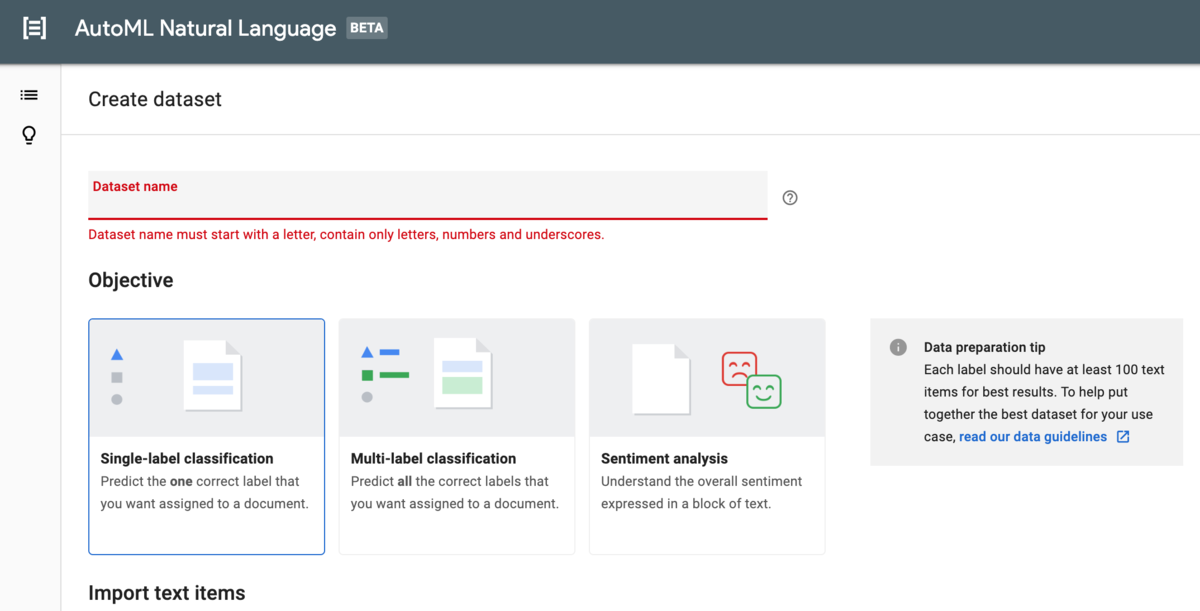Image resolution: width=1200 pixels, height=611 pixels.
Task: Click the help icon beside Dataset name
Action: (790, 198)
